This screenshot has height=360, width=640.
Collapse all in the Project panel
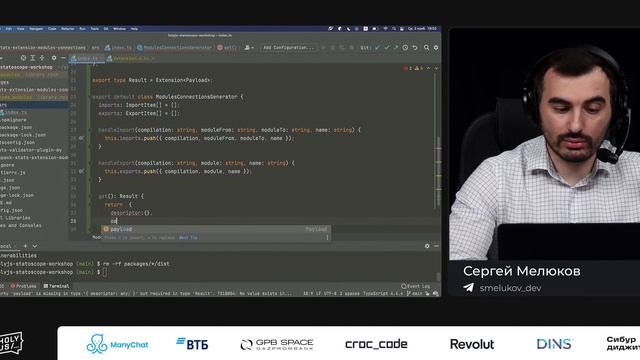click(x=42, y=58)
